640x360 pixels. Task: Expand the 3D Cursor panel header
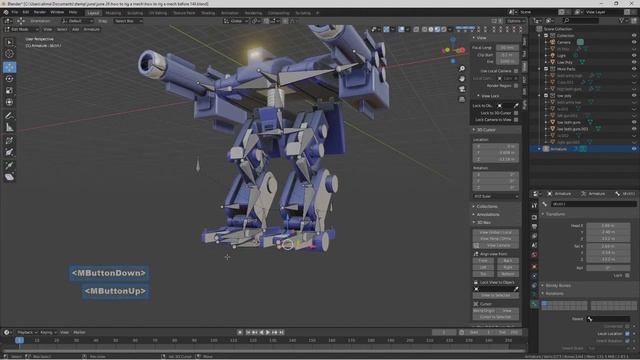click(496, 130)
